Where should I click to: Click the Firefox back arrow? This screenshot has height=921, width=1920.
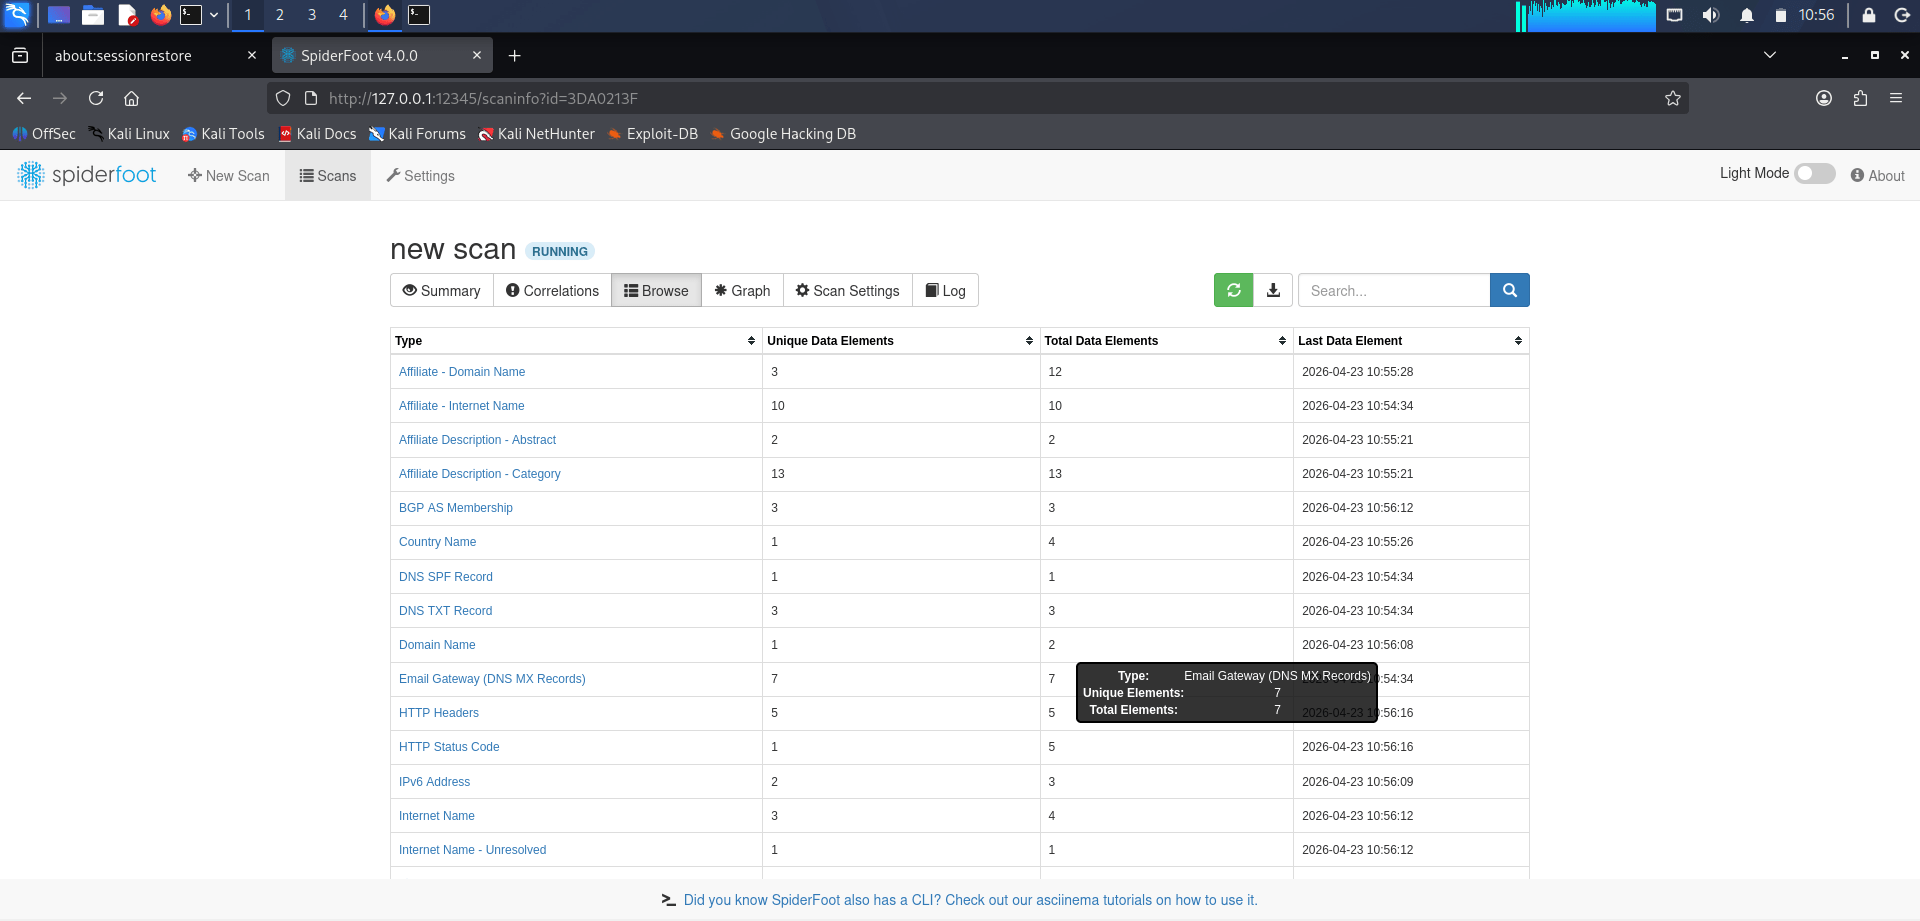[24, 98]
